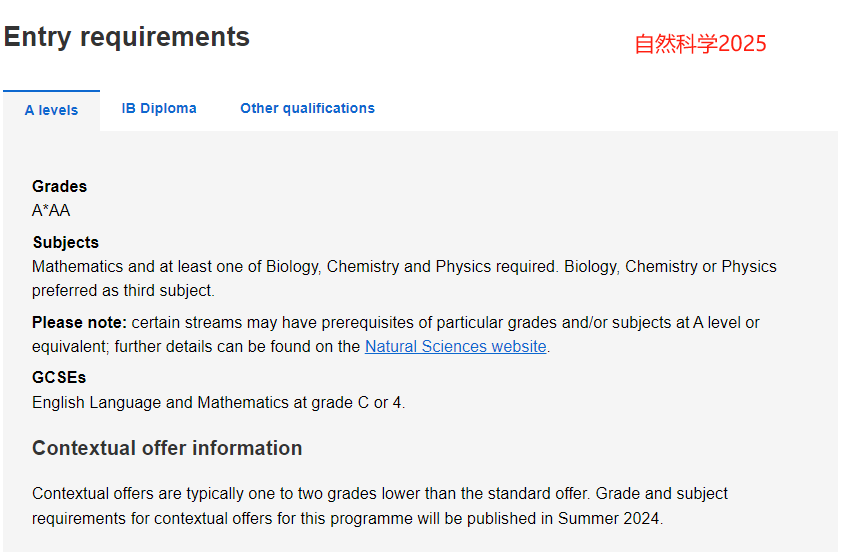Click the A*AA grade text
Viewport: 843px width, 559px height.
pyautogui.click(x=51, y=210)
